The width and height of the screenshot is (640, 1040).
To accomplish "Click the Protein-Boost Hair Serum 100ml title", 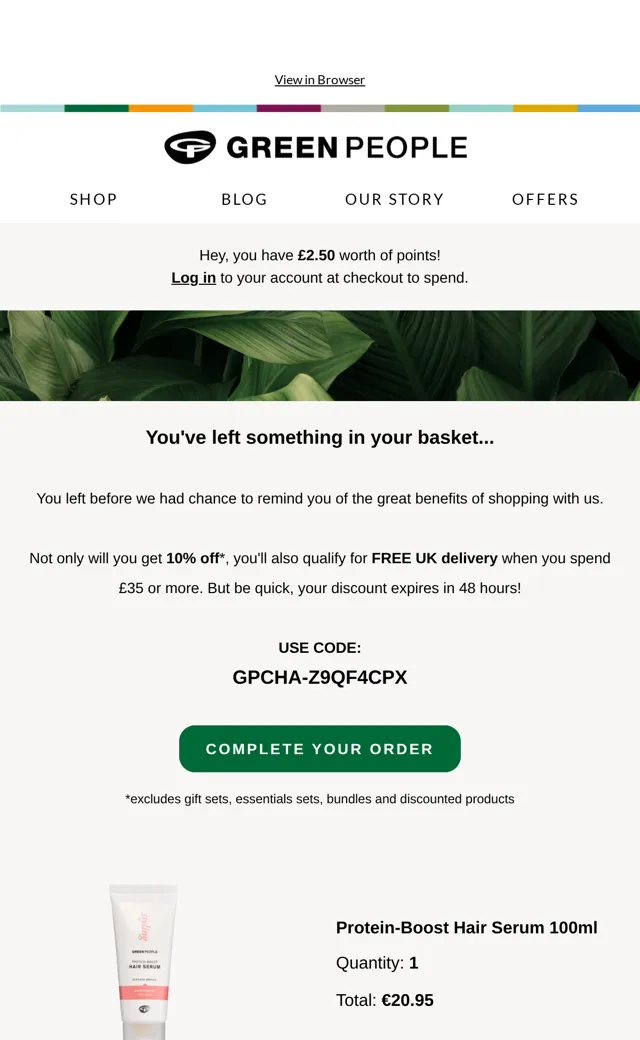I will pyautogui.click(x=466, y=927).
